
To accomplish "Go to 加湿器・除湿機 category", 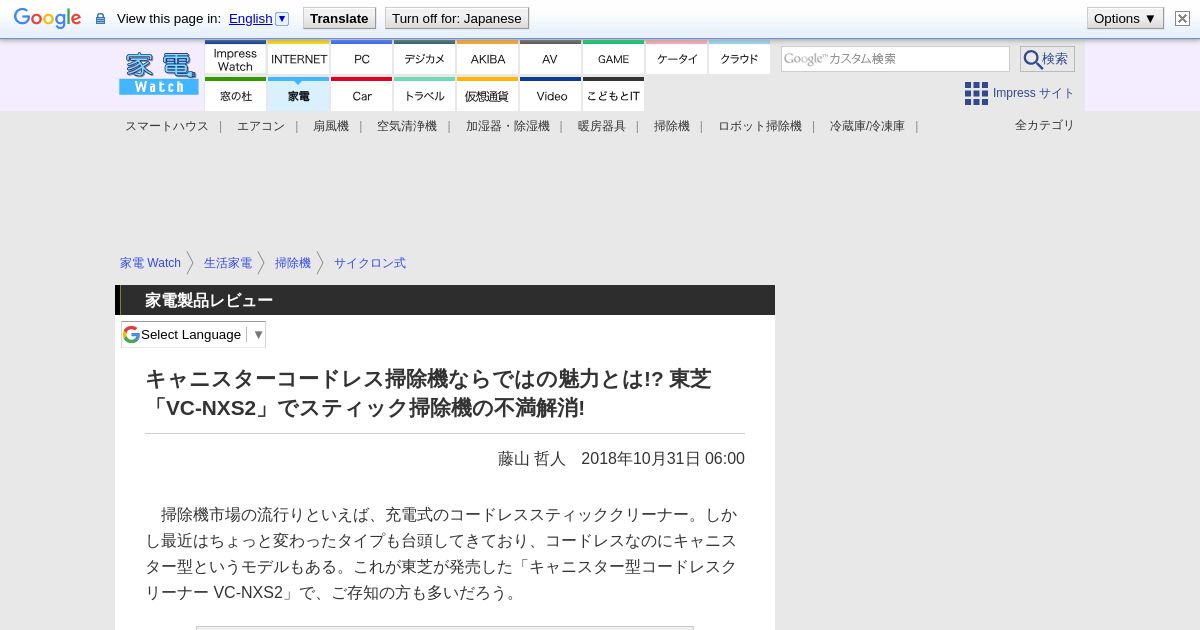I will (508, 126).
